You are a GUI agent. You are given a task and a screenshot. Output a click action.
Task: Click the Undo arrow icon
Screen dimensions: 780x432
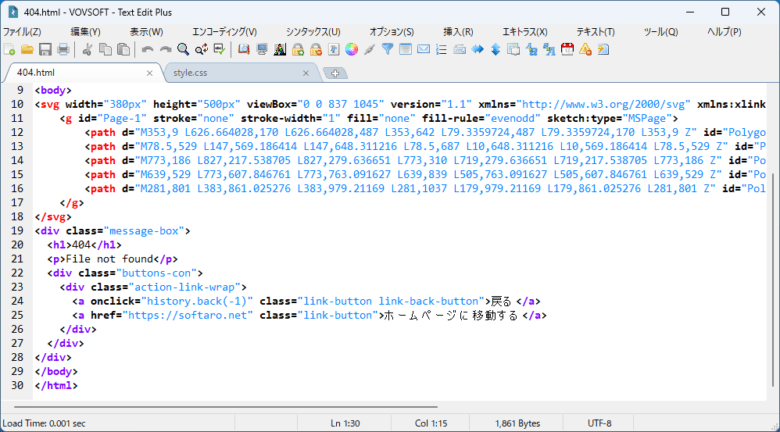(147, 49)
